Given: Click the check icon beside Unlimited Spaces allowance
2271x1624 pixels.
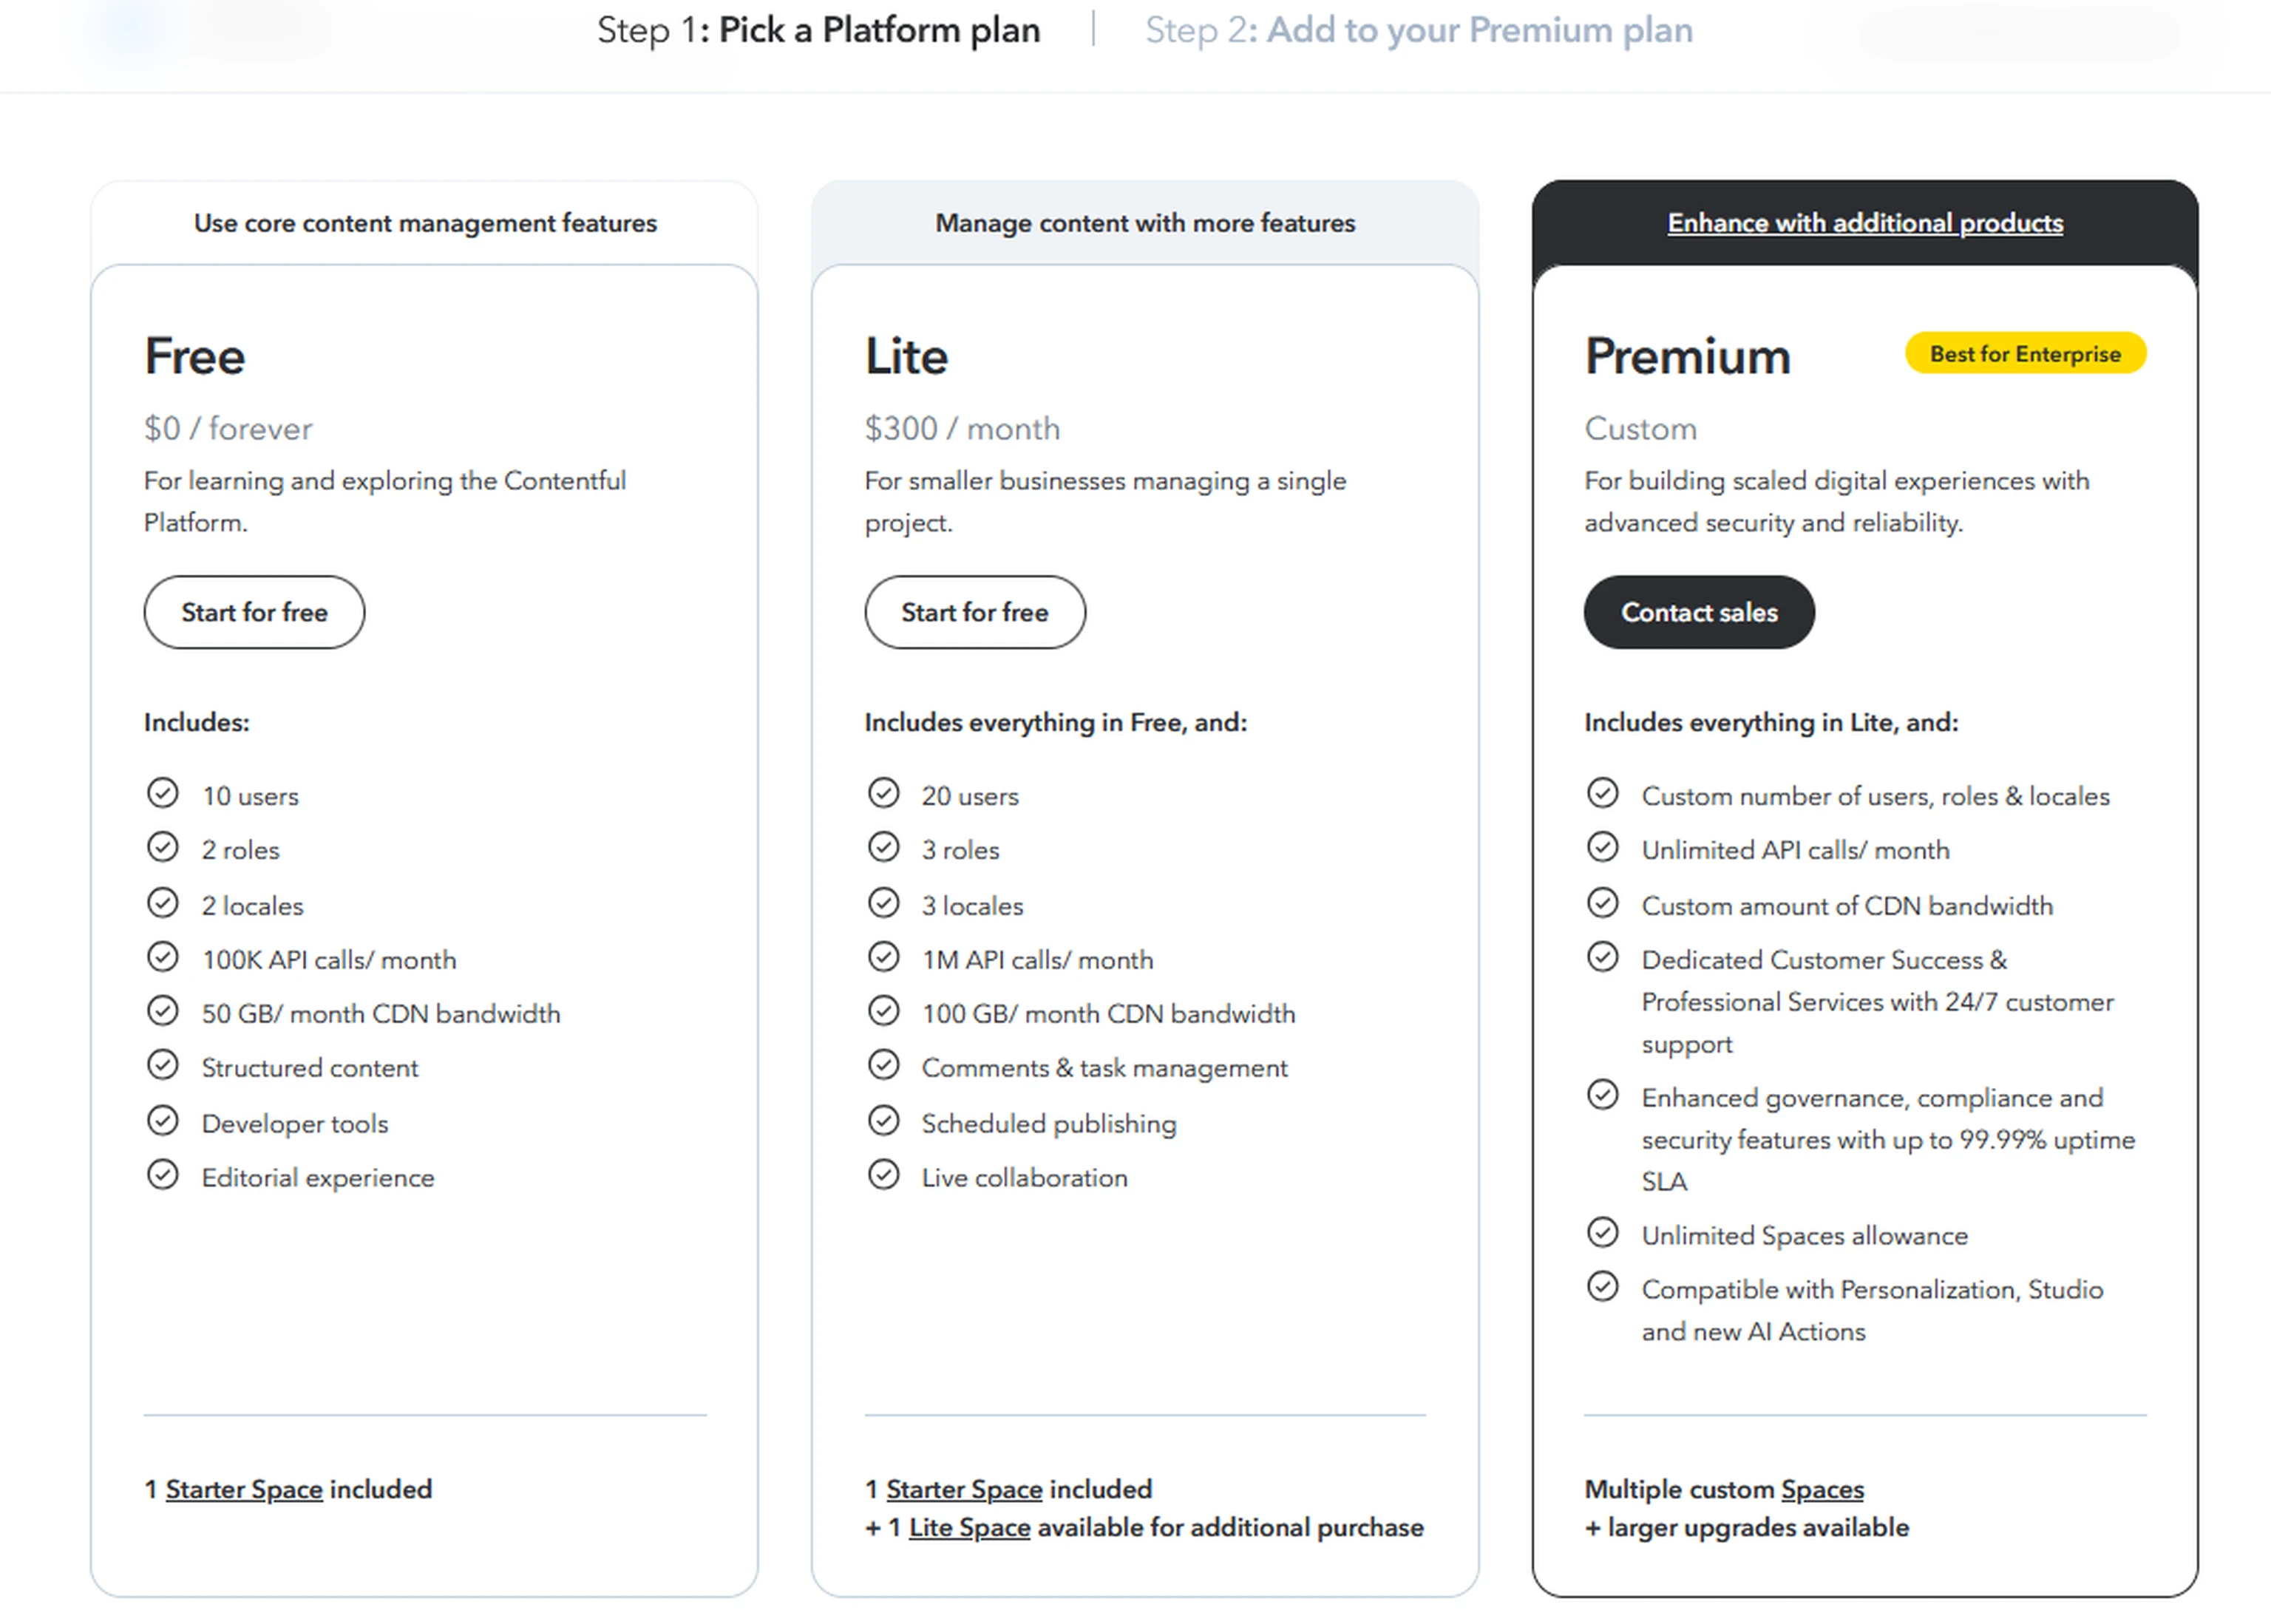Looking at the screenshot, I should [x=1602, y=1233].
